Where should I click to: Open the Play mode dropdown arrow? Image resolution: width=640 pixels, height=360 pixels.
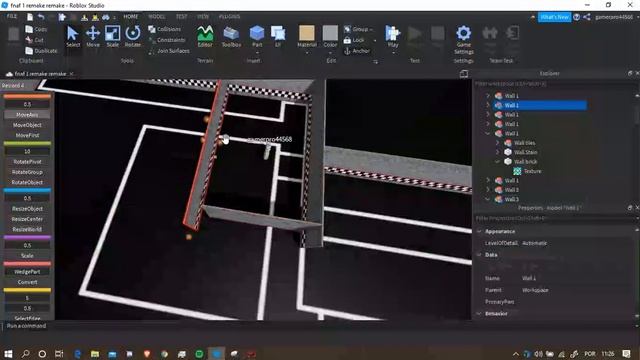[x=393, y=52]
